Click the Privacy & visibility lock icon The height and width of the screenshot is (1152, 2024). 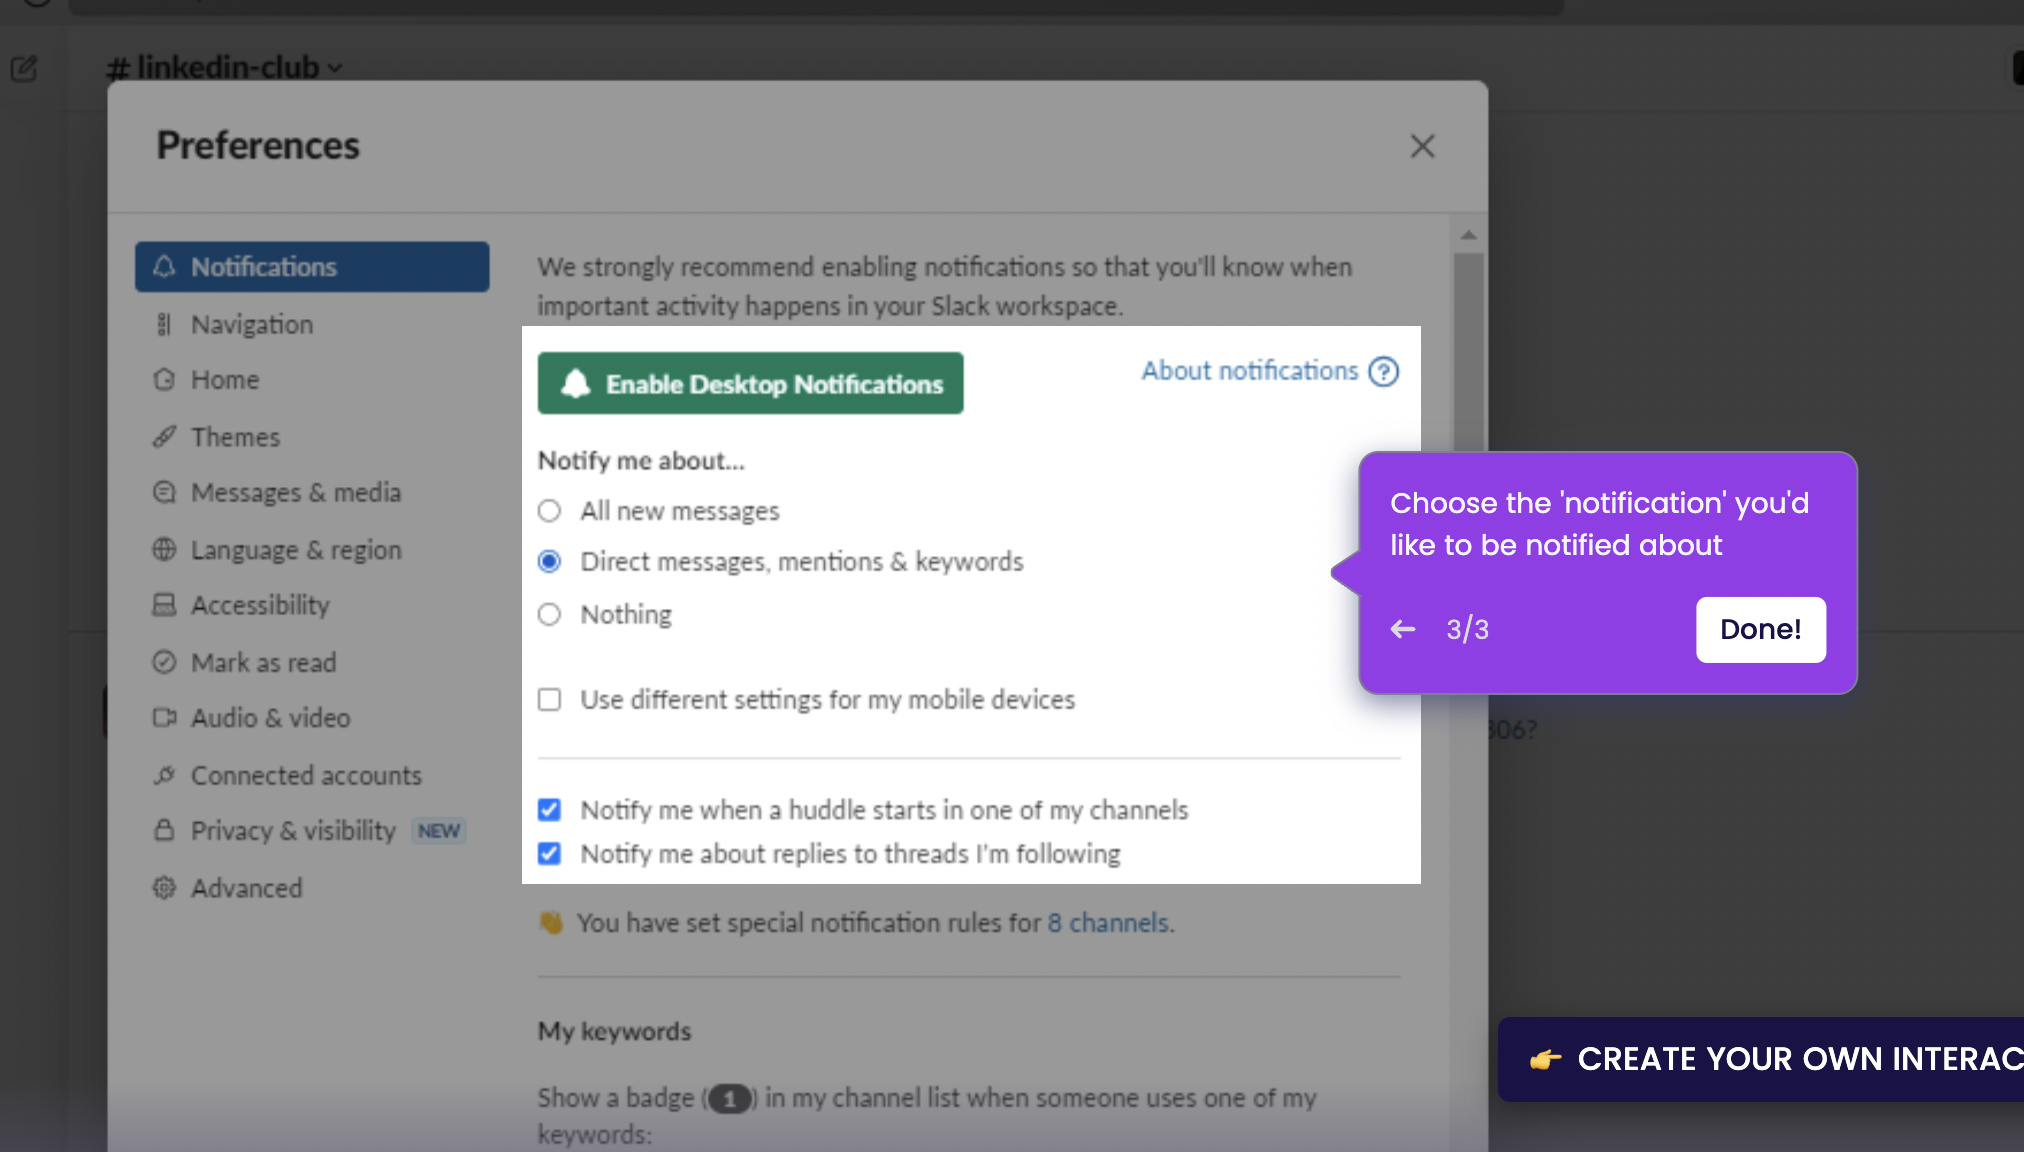164,831
